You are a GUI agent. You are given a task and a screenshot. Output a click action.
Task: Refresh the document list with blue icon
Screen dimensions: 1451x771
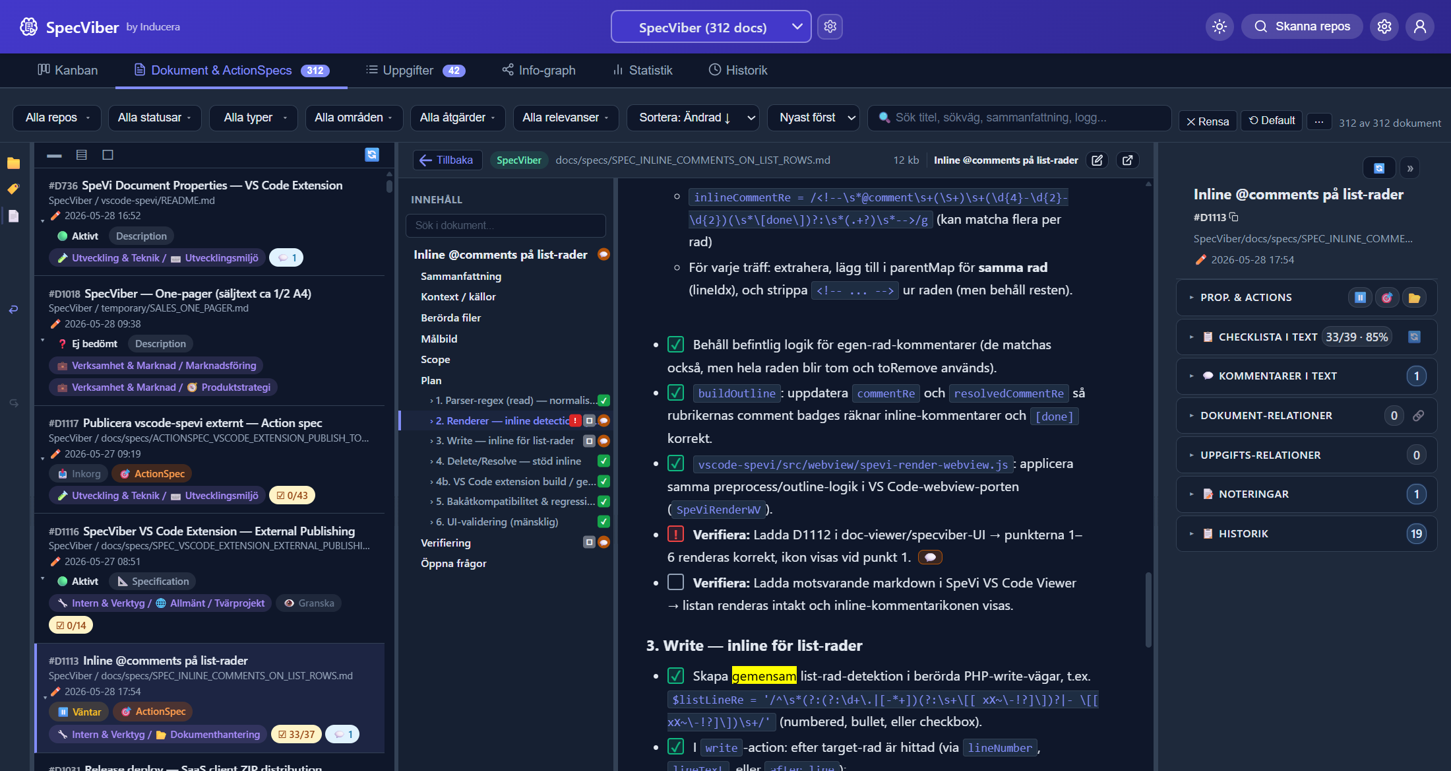tap(372, 155)
